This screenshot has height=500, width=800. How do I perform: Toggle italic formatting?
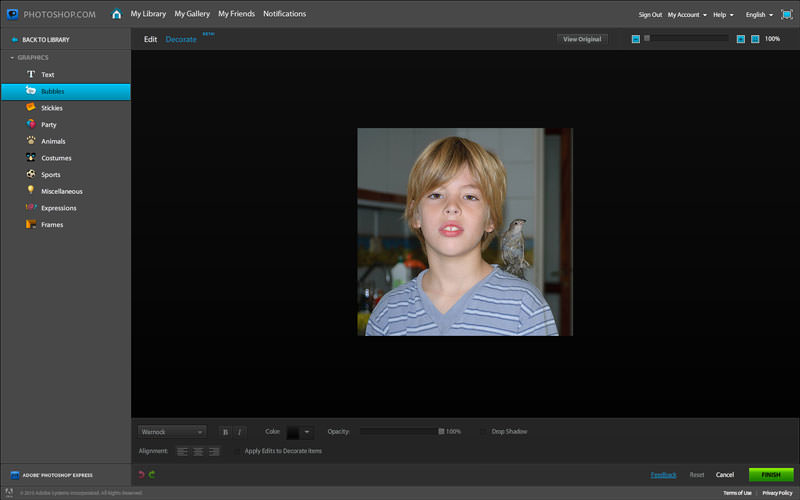[x=239, y=432]
